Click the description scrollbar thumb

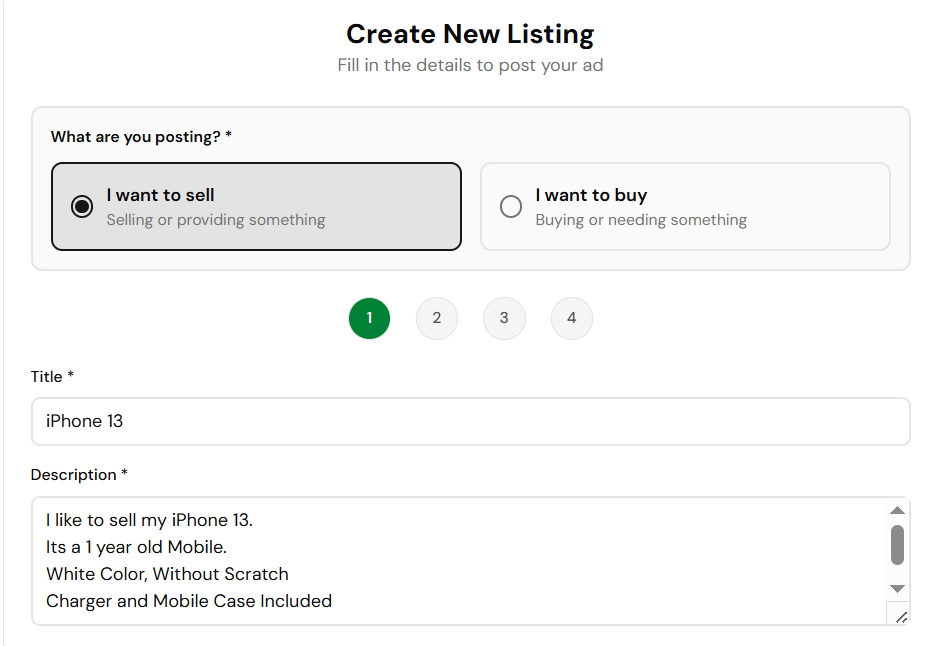pyautogui.click(x=897, y=545)
